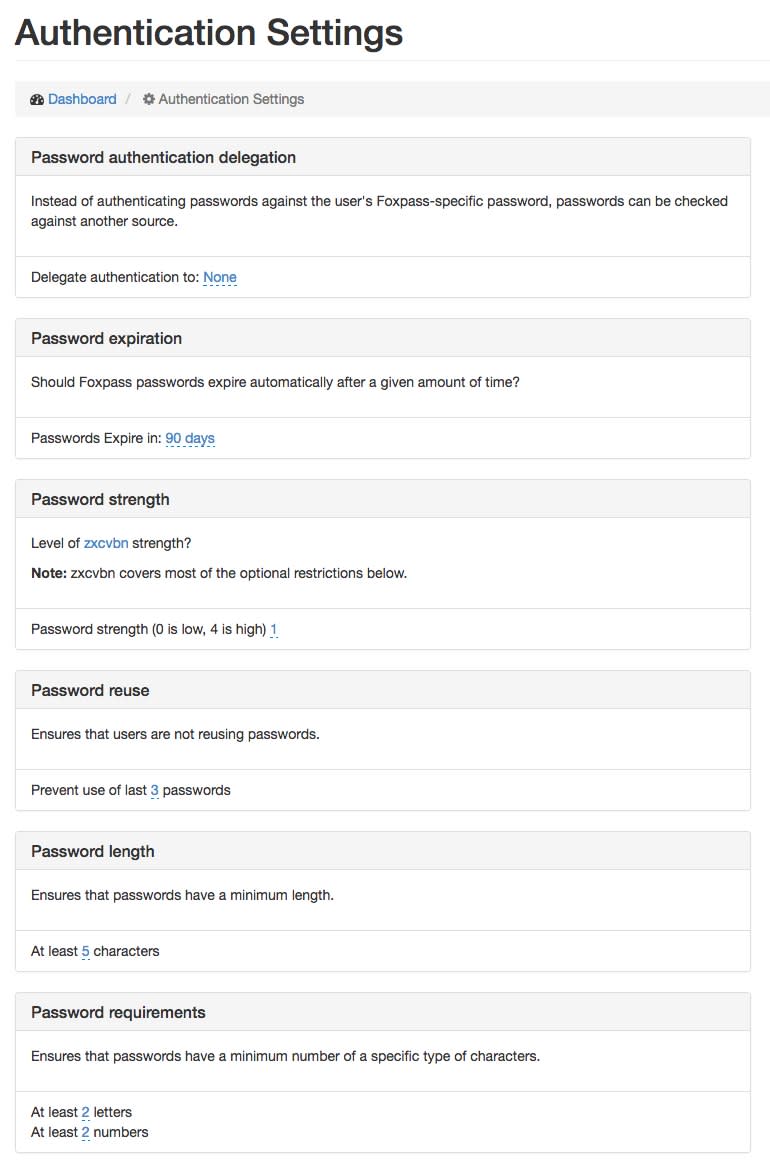Click the Password reuse panel header

[90, 690]
